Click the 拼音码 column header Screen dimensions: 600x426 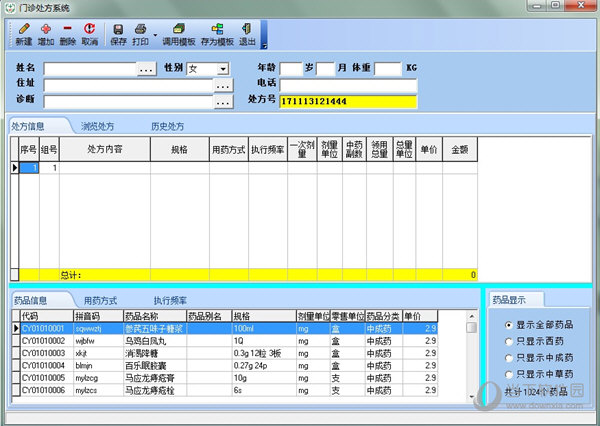(x=98, y=316)
